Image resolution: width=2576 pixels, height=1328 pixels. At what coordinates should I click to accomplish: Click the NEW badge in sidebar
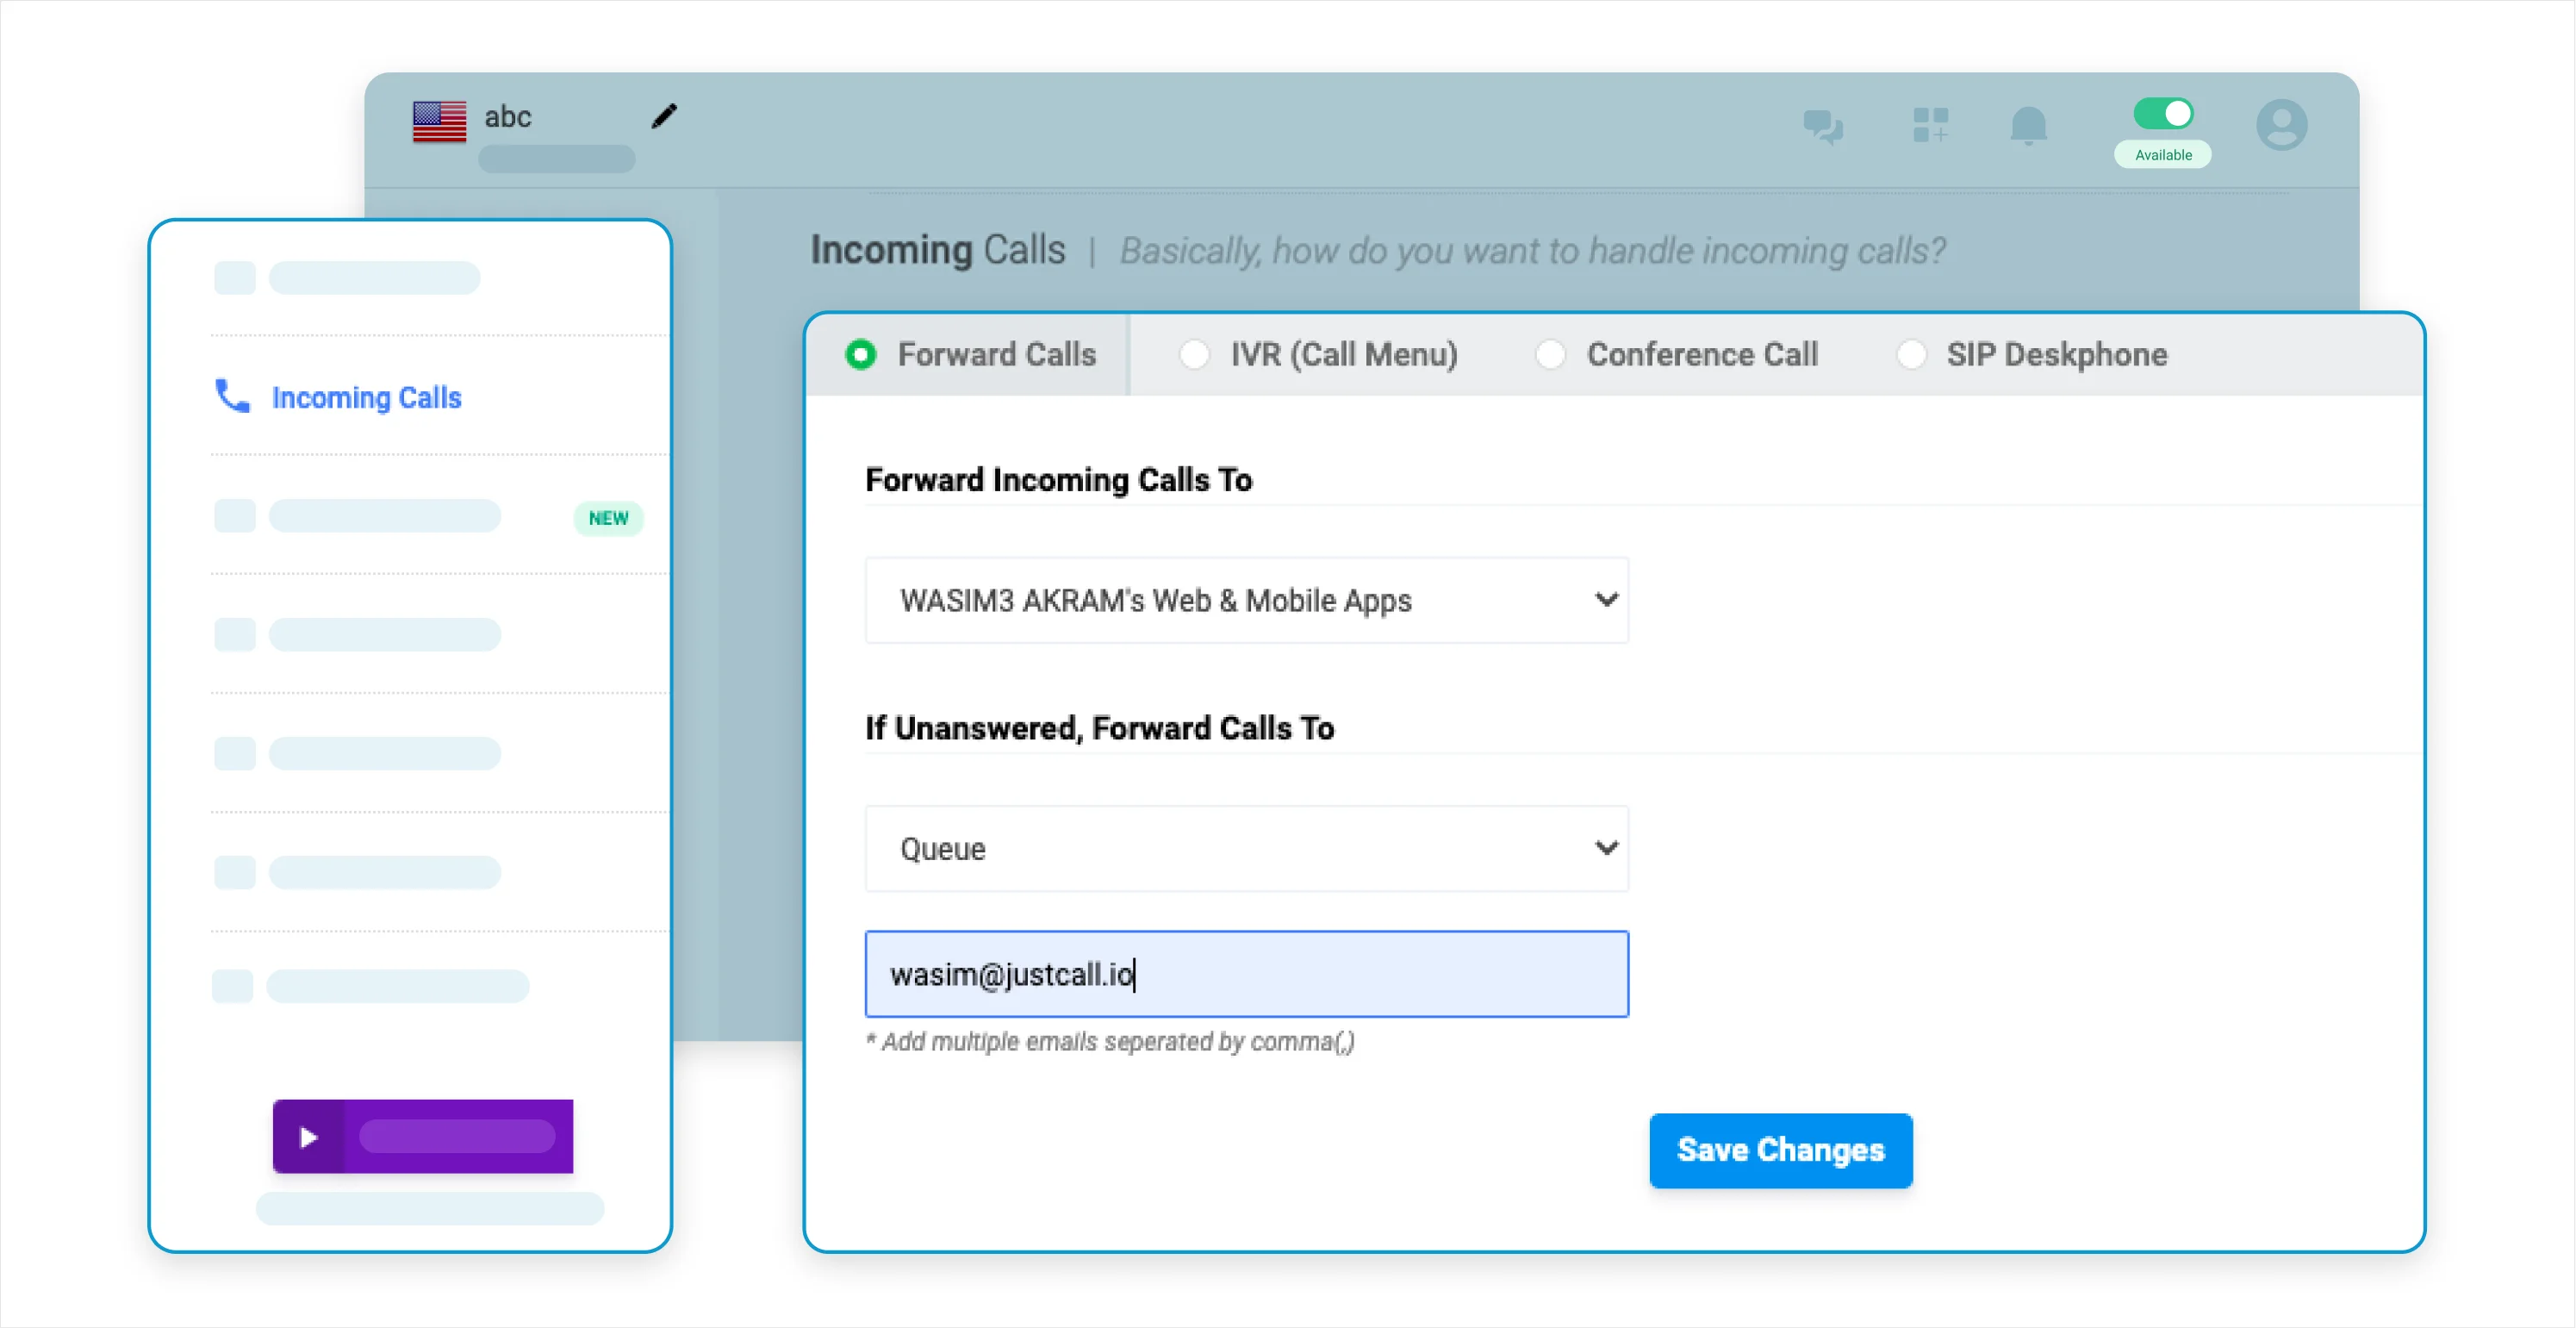tap(608, 518)
